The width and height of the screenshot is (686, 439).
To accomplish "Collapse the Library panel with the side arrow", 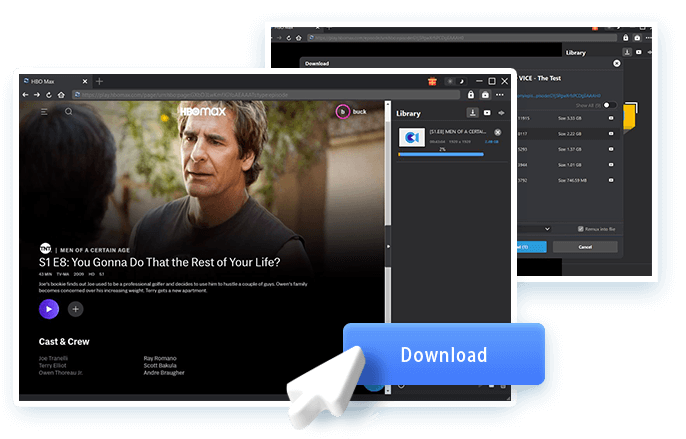I will (x=388, y=246).
